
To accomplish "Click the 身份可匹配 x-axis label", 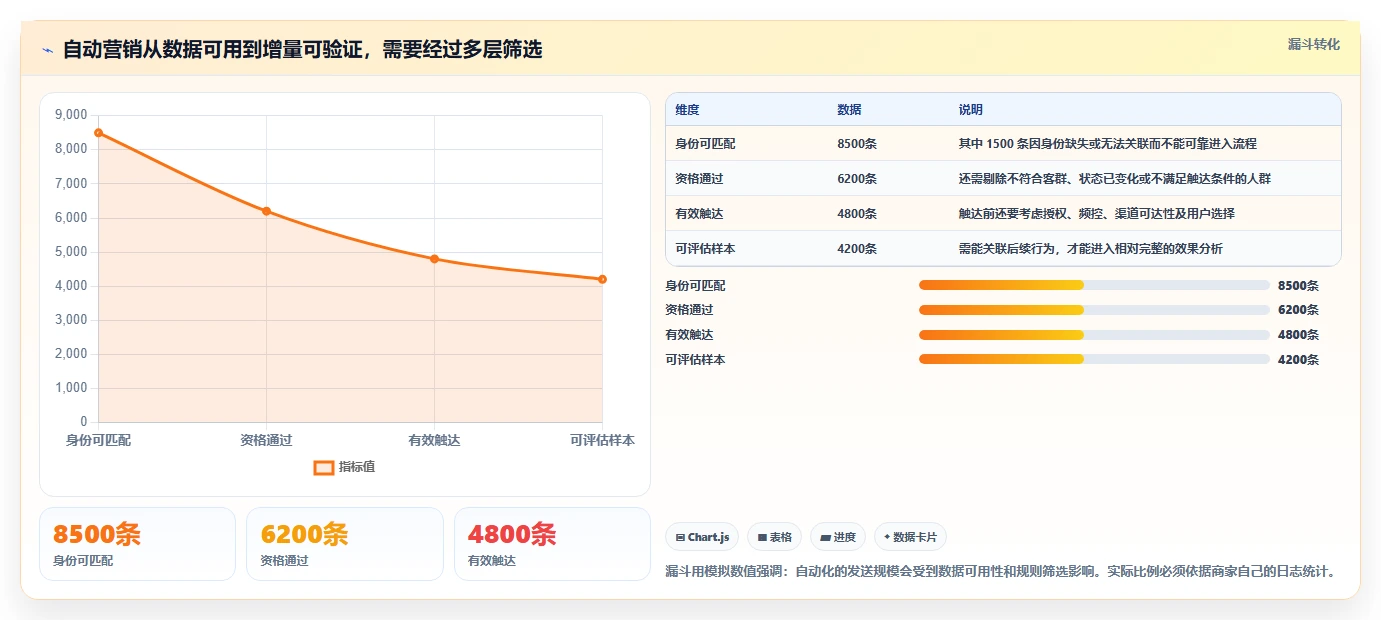I will point(98,440).
